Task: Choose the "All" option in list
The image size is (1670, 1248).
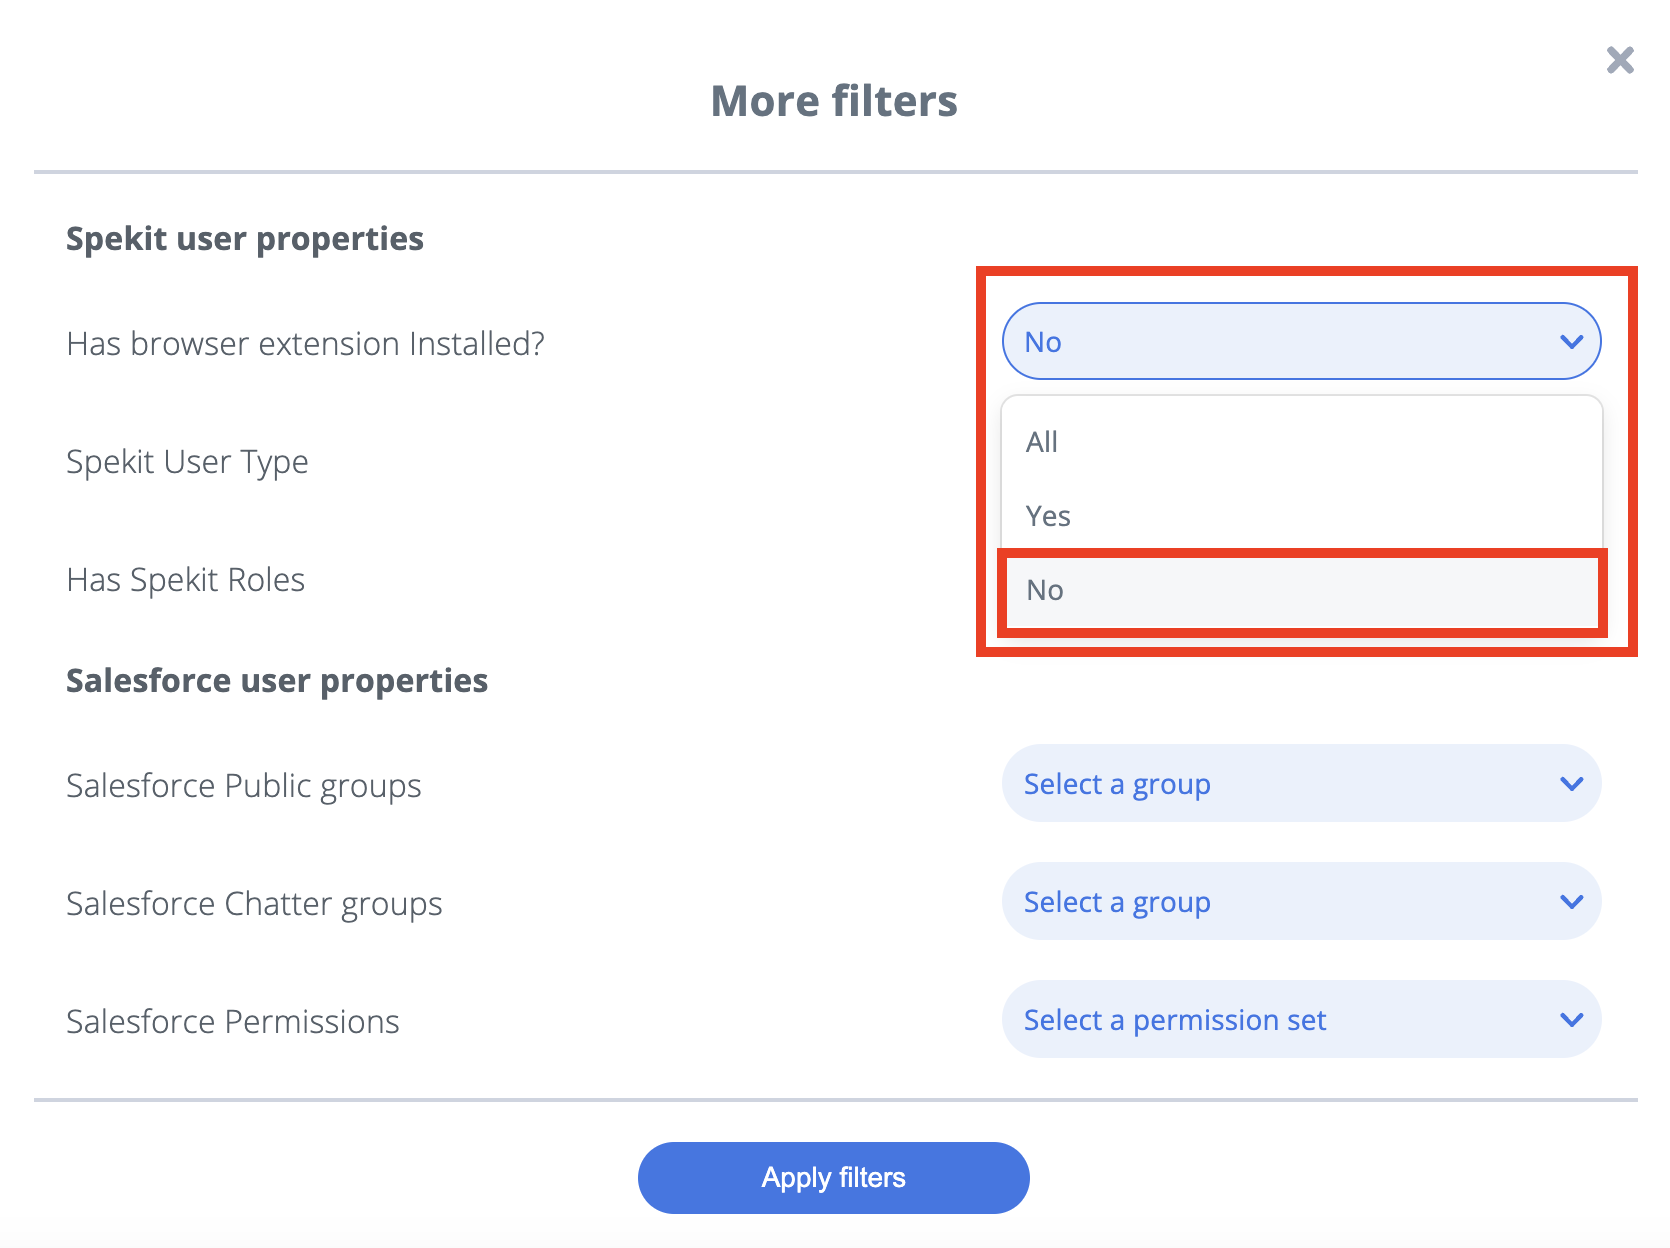Action: pyautogui.click(x=1301, y=442)
